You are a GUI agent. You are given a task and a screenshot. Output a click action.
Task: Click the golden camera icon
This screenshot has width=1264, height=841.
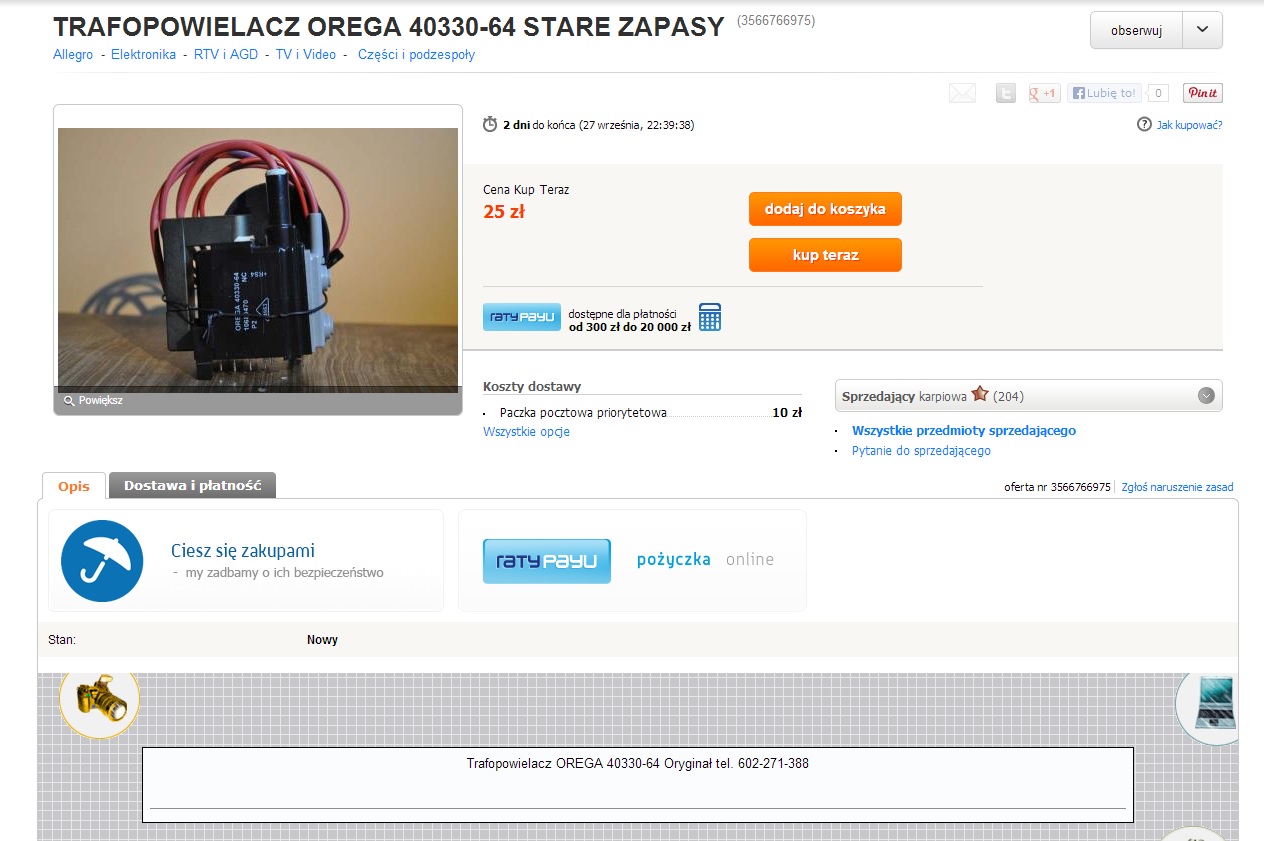click(99, 701)
